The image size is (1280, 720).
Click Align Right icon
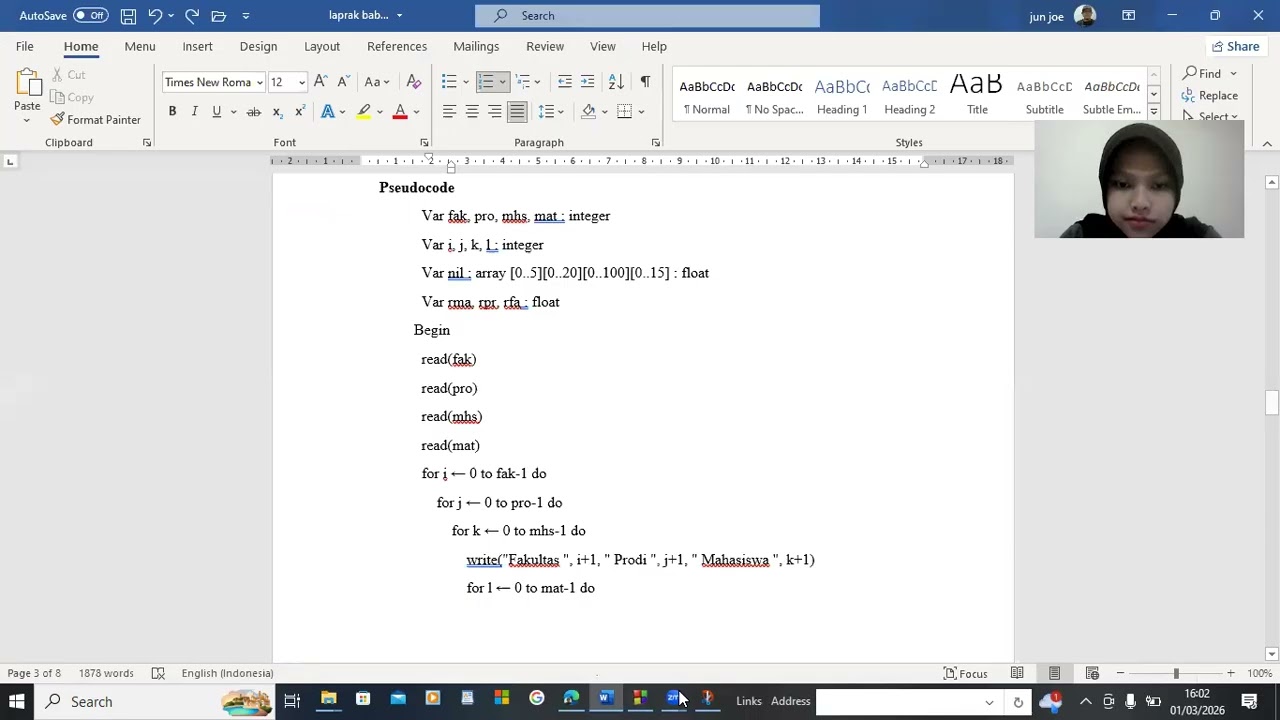[494, 112]
